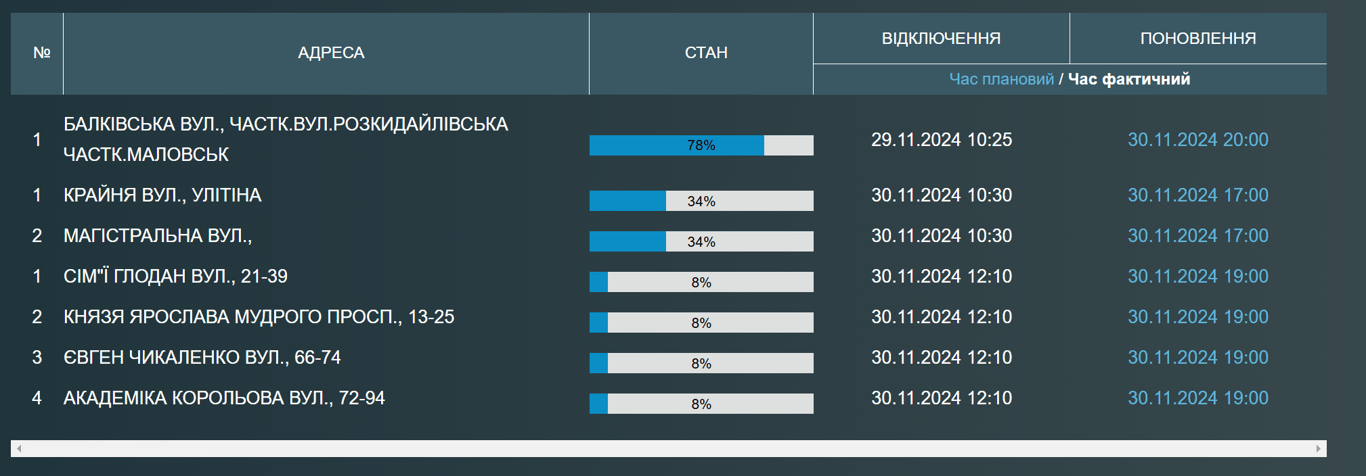
Task: Select Князя Ярослава Мудрого просп., 13-25 address
Action: (x=258, y=317)
